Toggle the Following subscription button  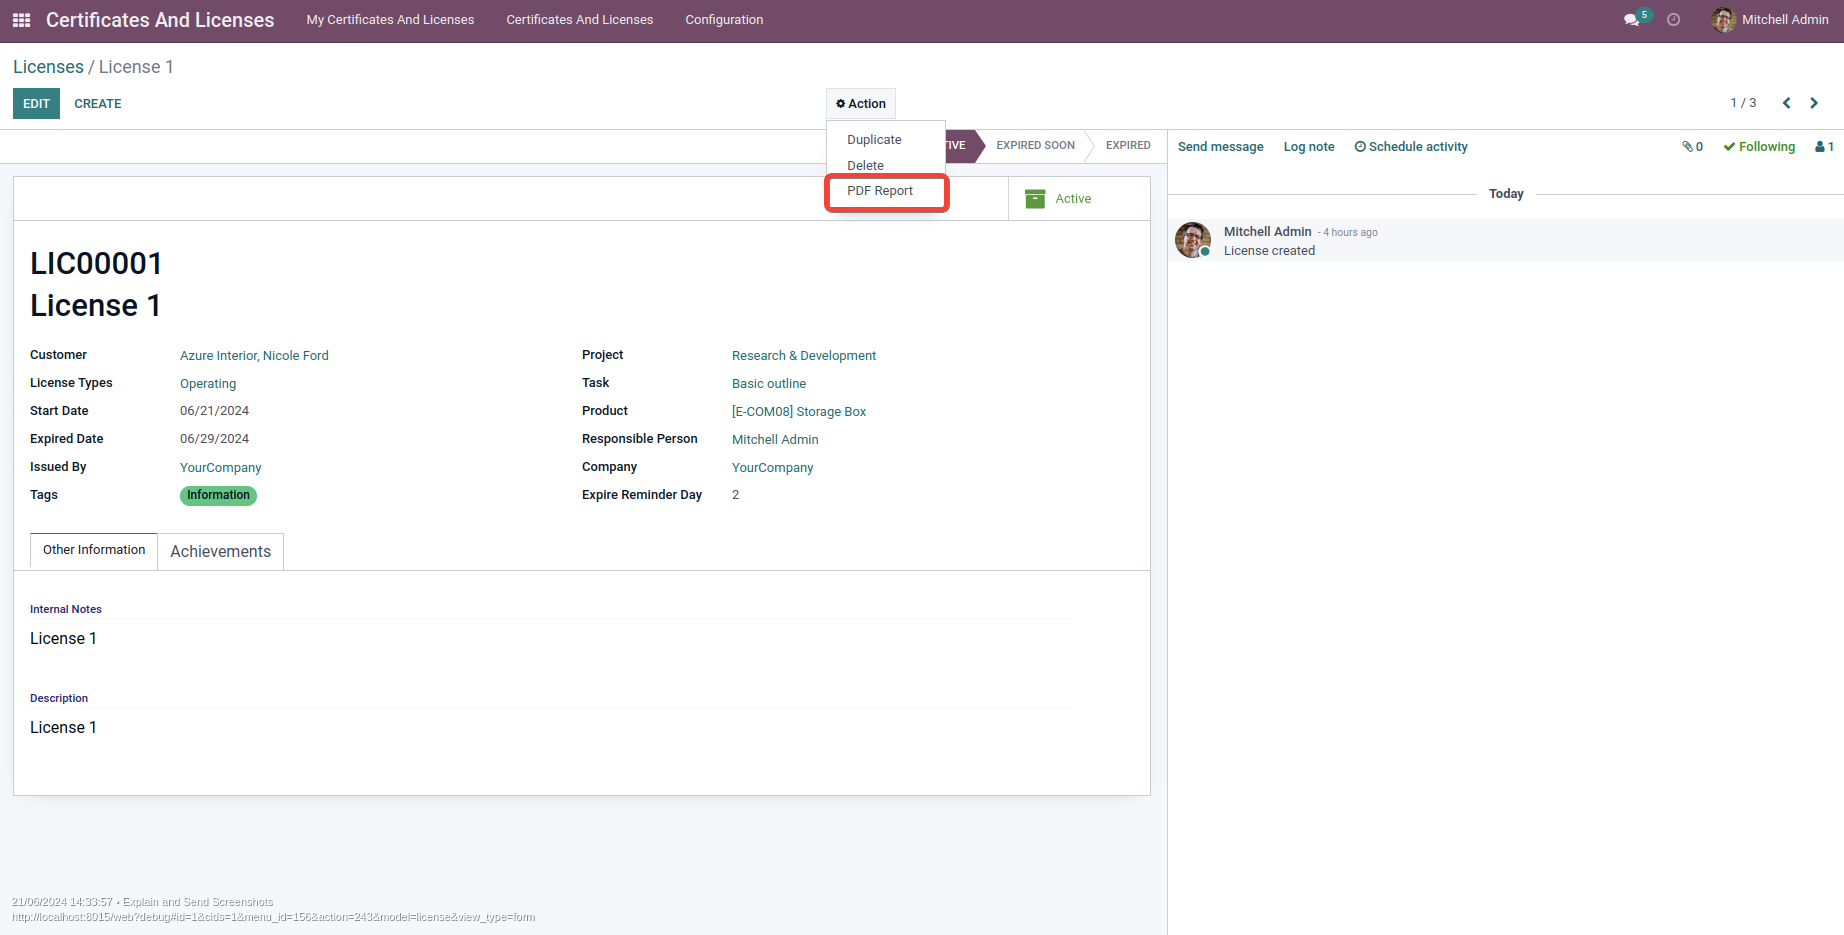click(1759, 147)
